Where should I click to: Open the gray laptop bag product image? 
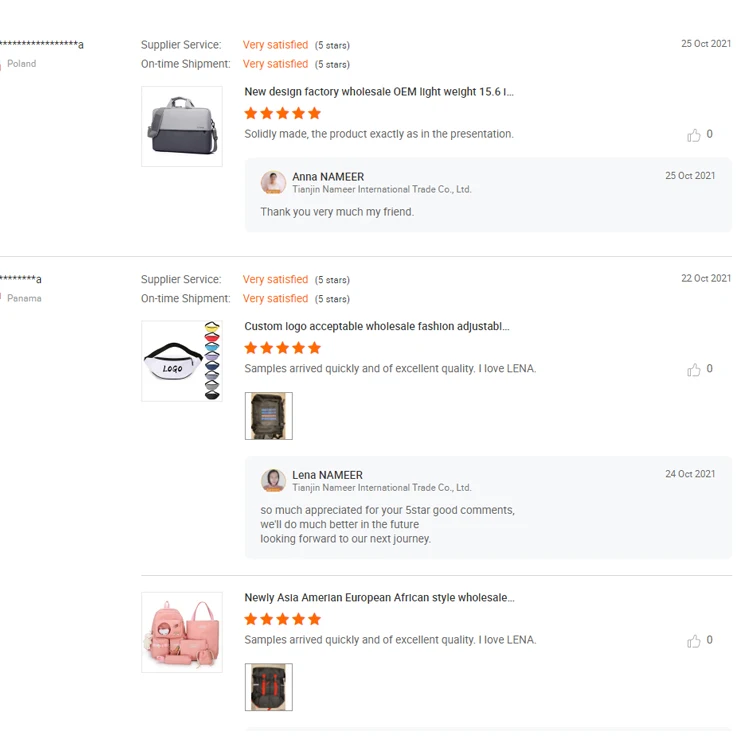pyautogui.click(x=182, y=126)
